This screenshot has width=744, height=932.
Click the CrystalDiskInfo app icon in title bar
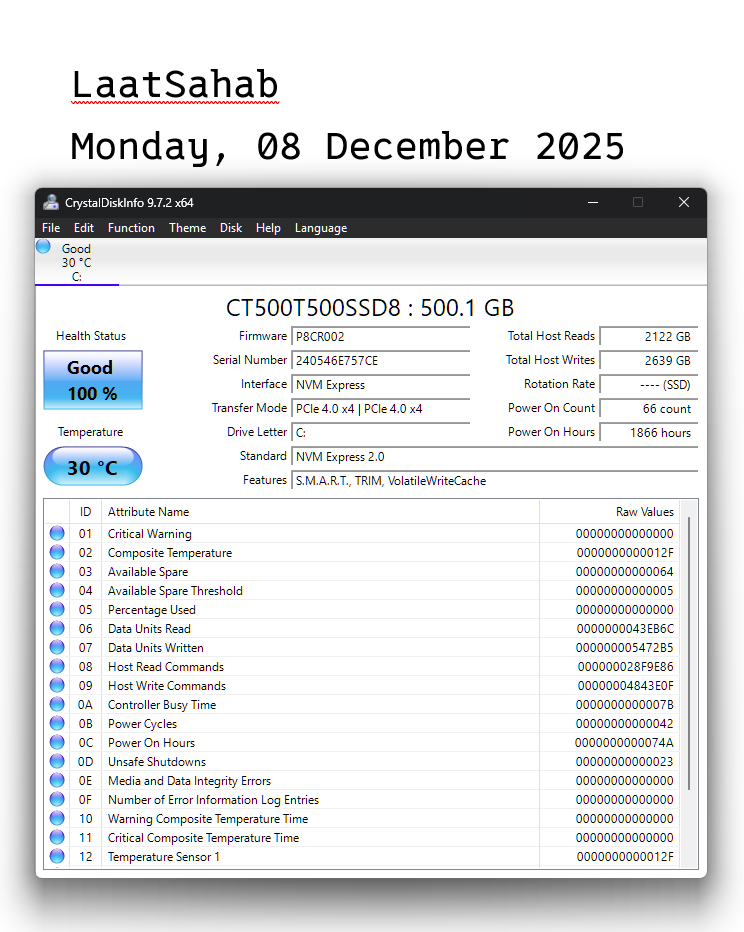pos(51,202)
